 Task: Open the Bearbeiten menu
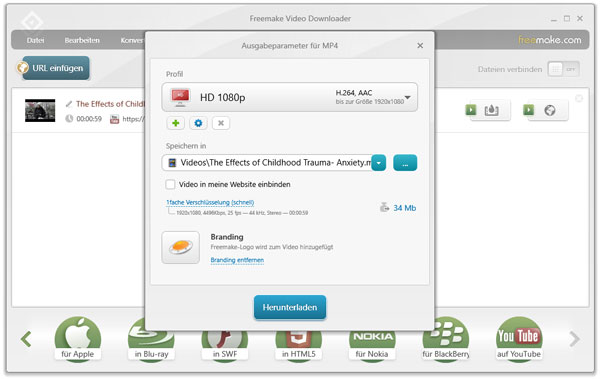pyautogui.click(x=82, y=40)
